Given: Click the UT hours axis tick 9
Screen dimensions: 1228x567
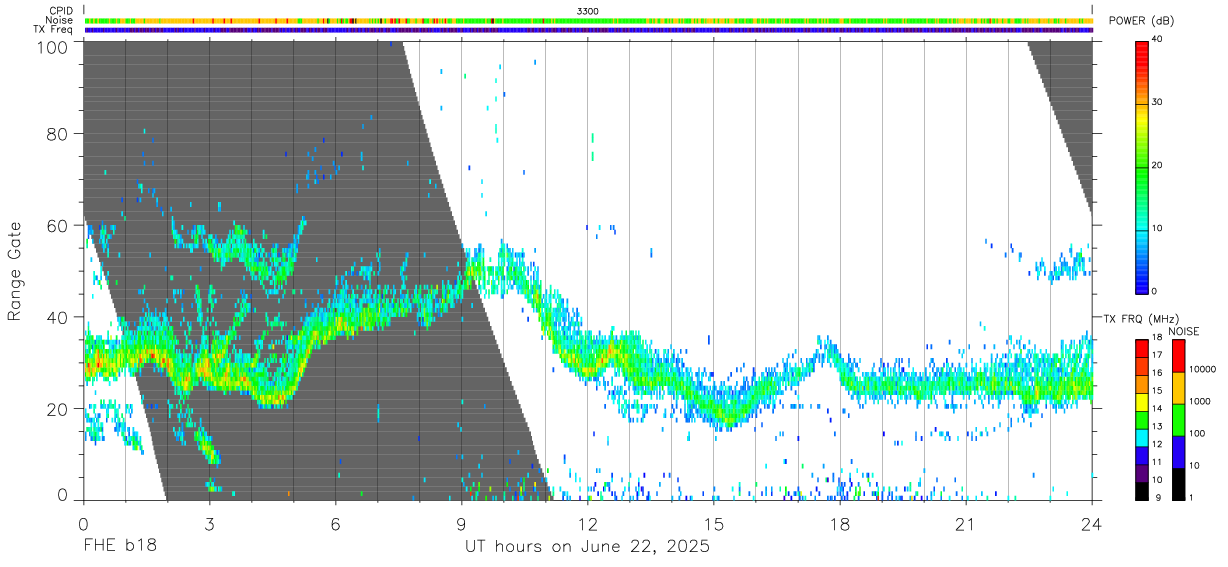Looking at the screenshot, I should [461, 524].
